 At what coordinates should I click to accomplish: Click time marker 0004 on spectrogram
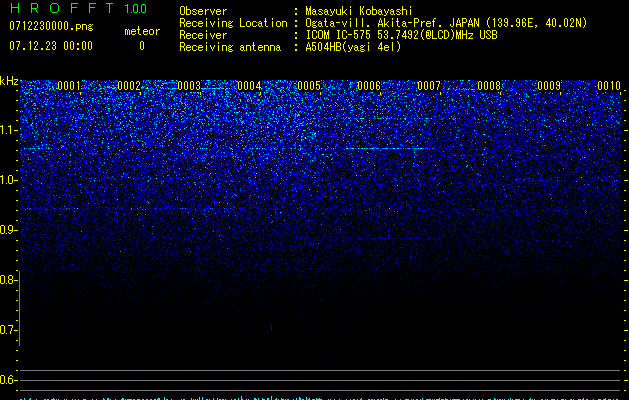[249, 86]
